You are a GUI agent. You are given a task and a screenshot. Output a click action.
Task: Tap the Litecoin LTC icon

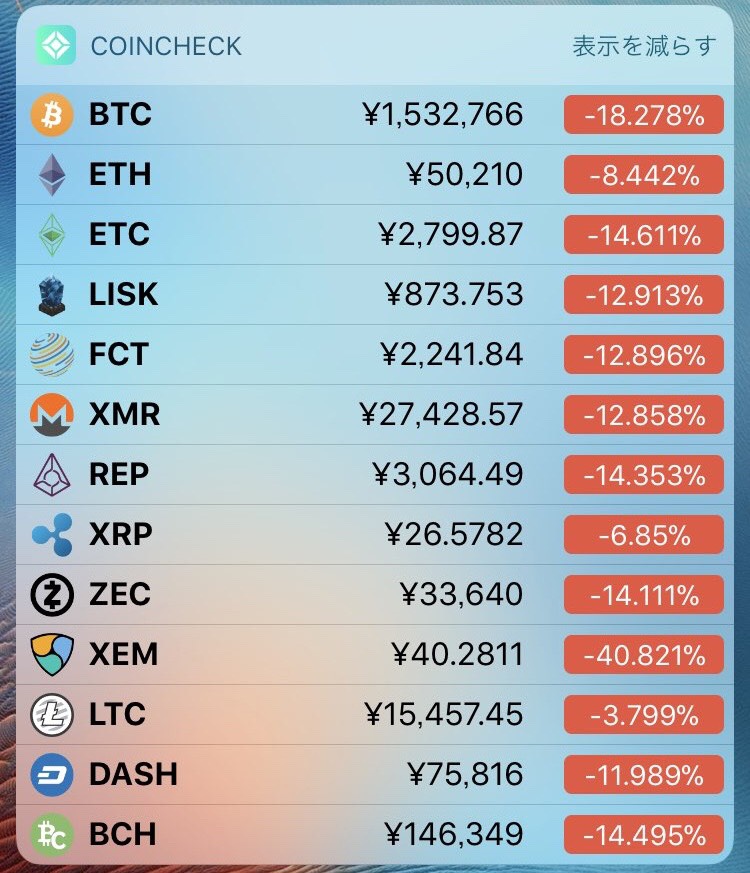52,714
